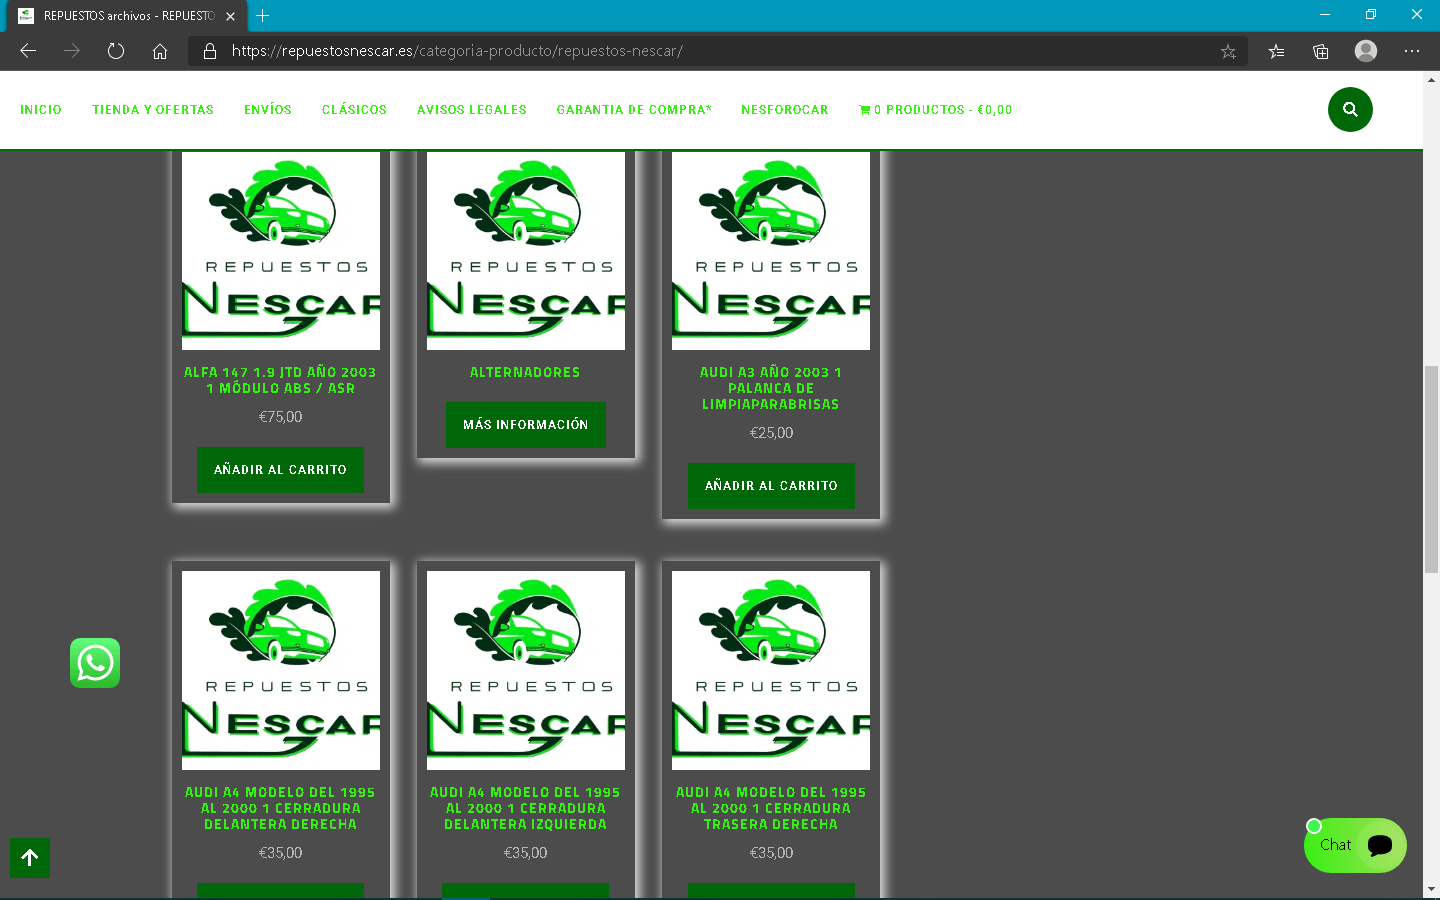Click the scrollbar up arrow

click(1431, 80)
